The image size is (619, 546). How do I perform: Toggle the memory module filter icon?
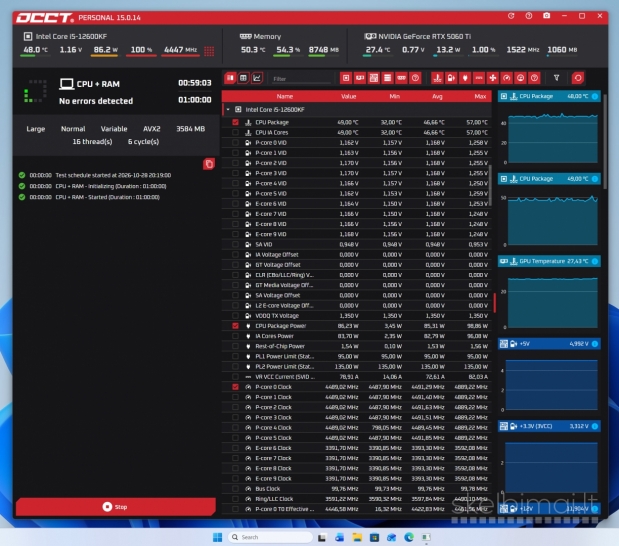[x=401, y=78]
